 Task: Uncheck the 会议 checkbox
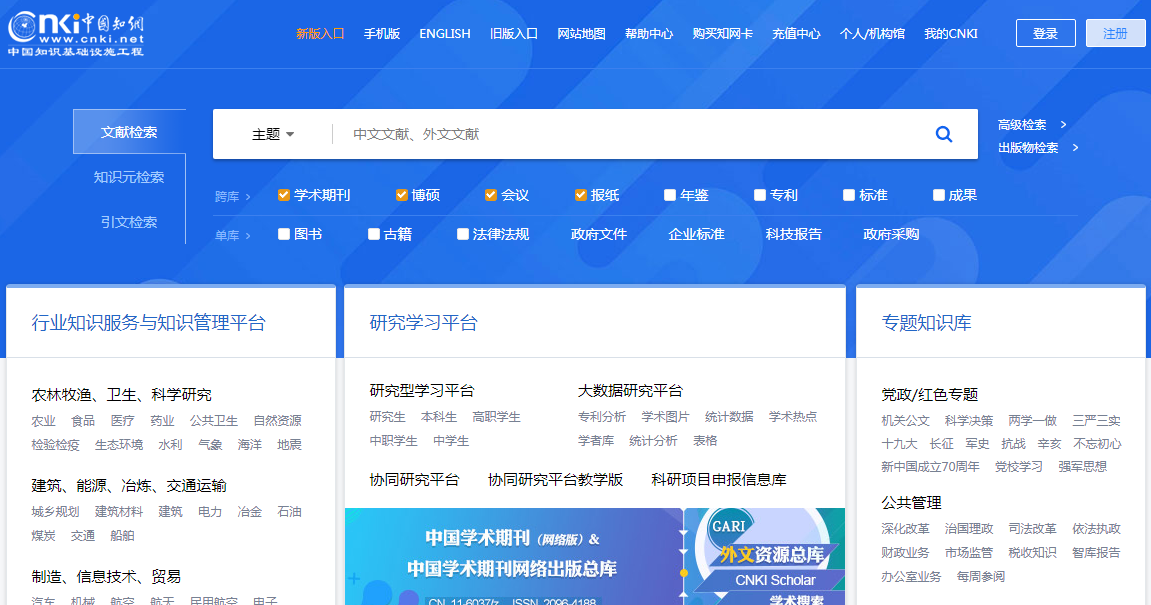[491, 195]
